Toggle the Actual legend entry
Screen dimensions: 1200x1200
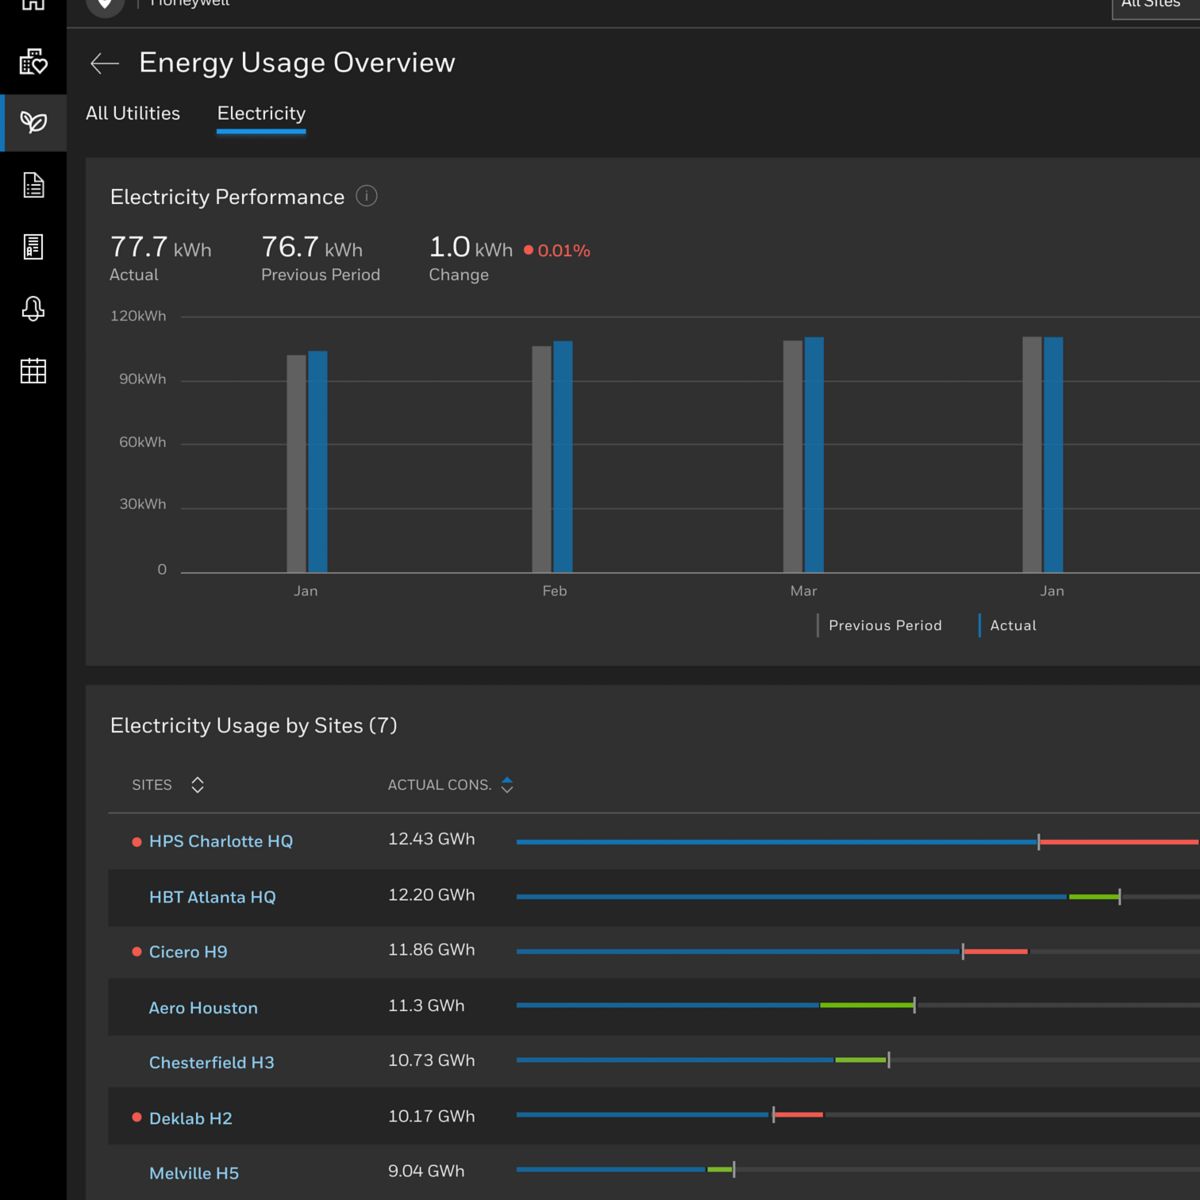[1008, 626]
